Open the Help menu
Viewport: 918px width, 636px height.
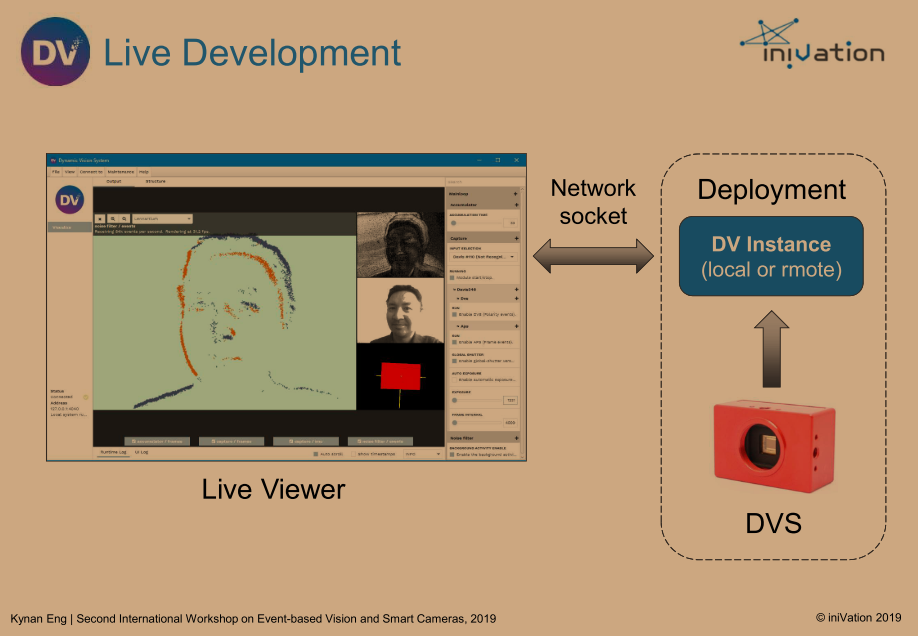[x=143, y=172]
